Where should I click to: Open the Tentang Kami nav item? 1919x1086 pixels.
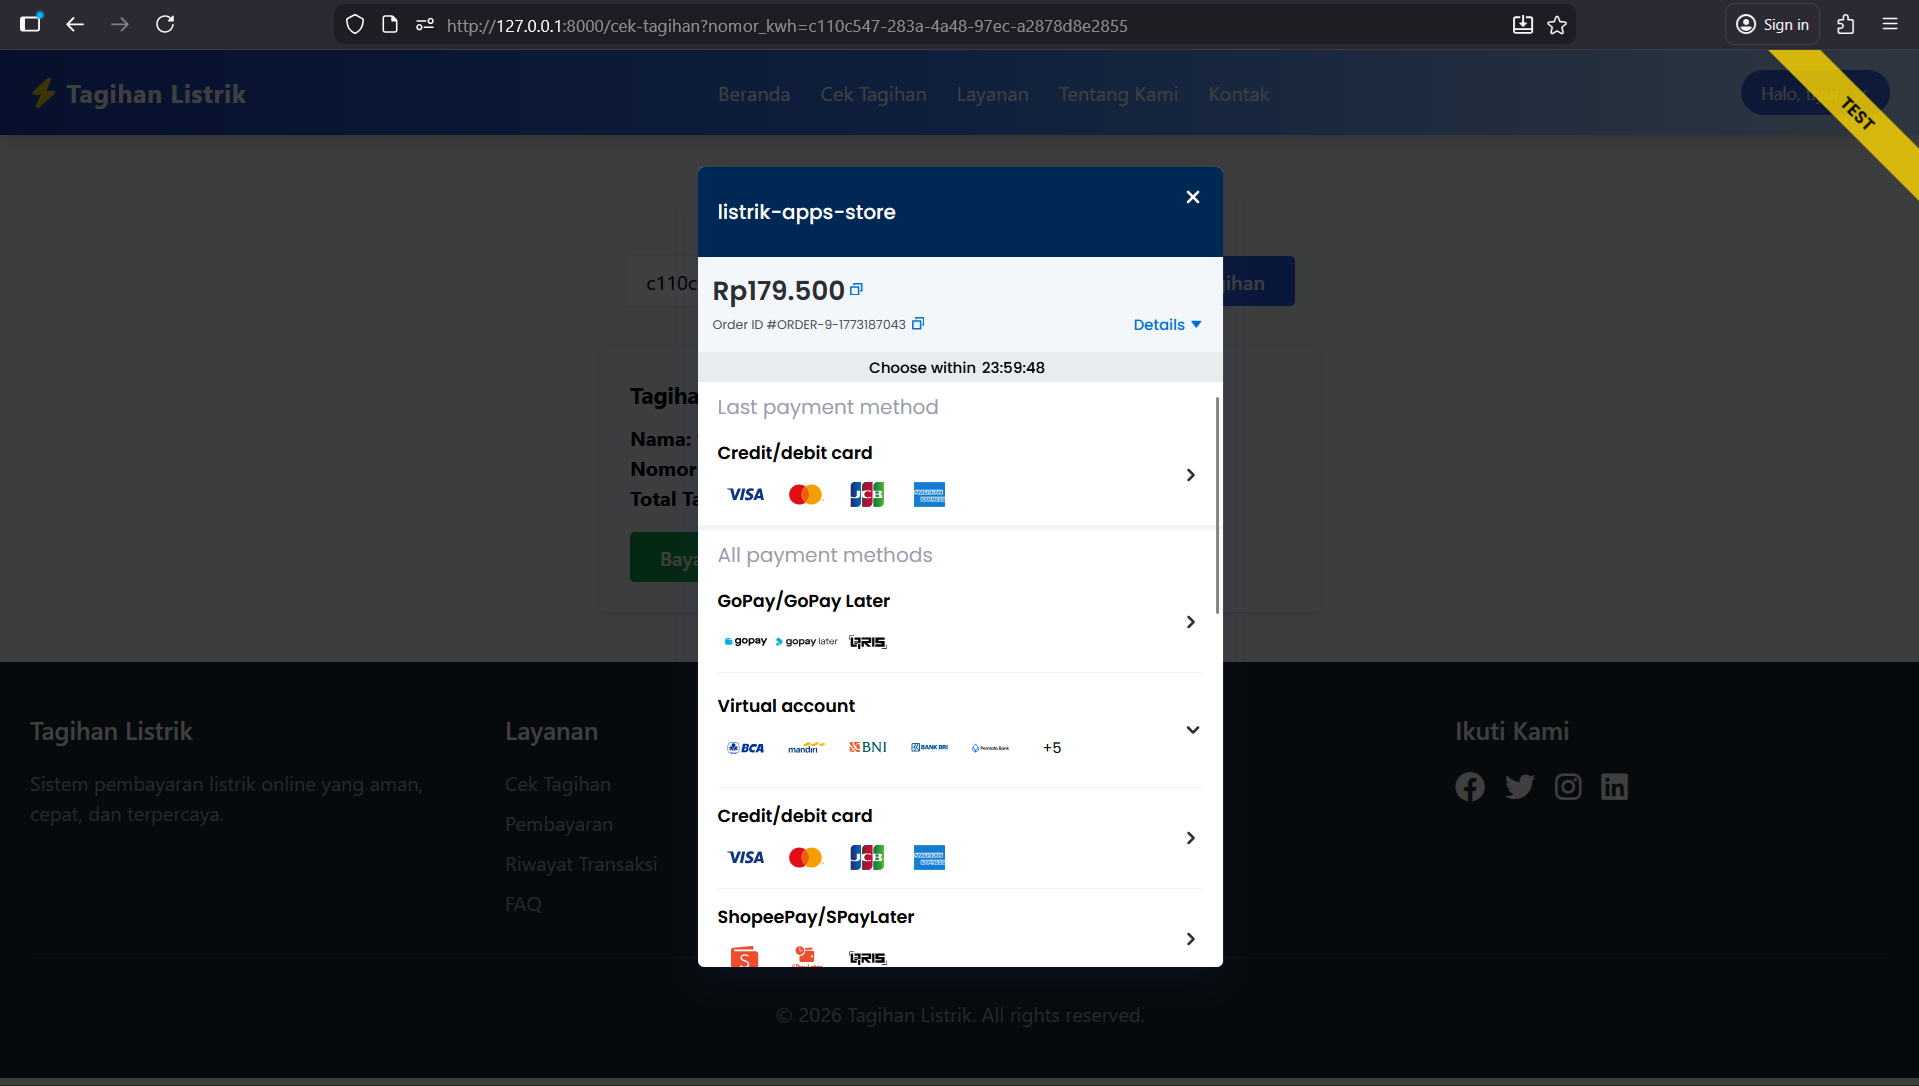(x=1118, y=94)
